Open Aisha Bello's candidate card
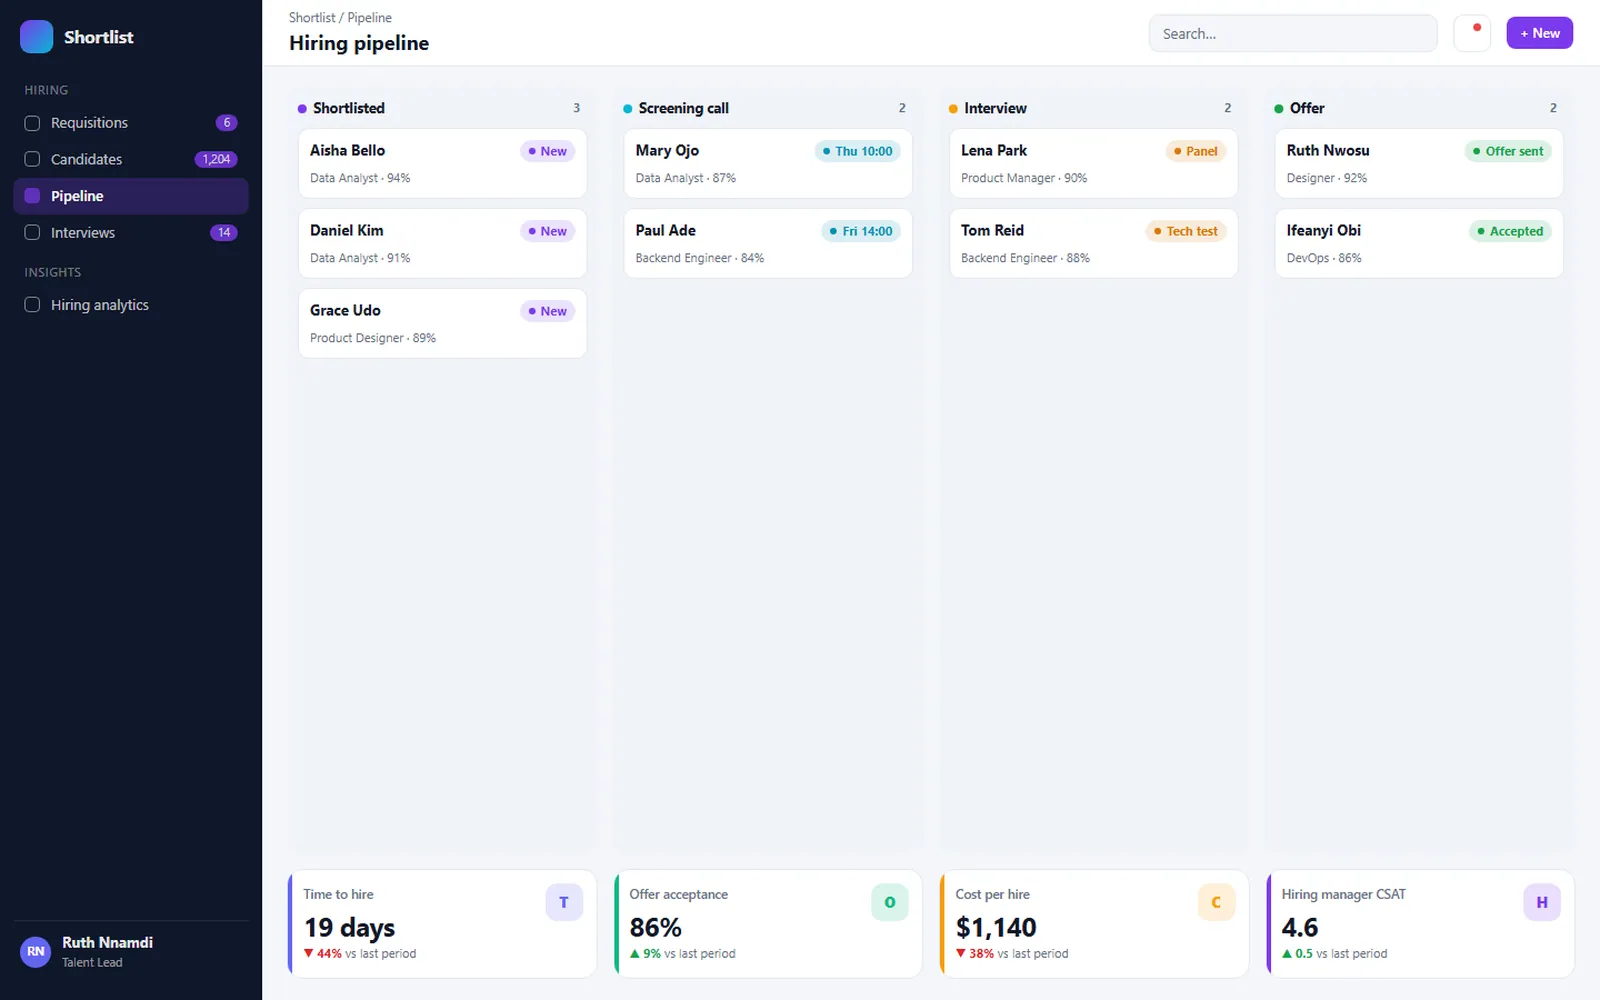Viewport: 1600px width, 1000px height. (442, 163)
